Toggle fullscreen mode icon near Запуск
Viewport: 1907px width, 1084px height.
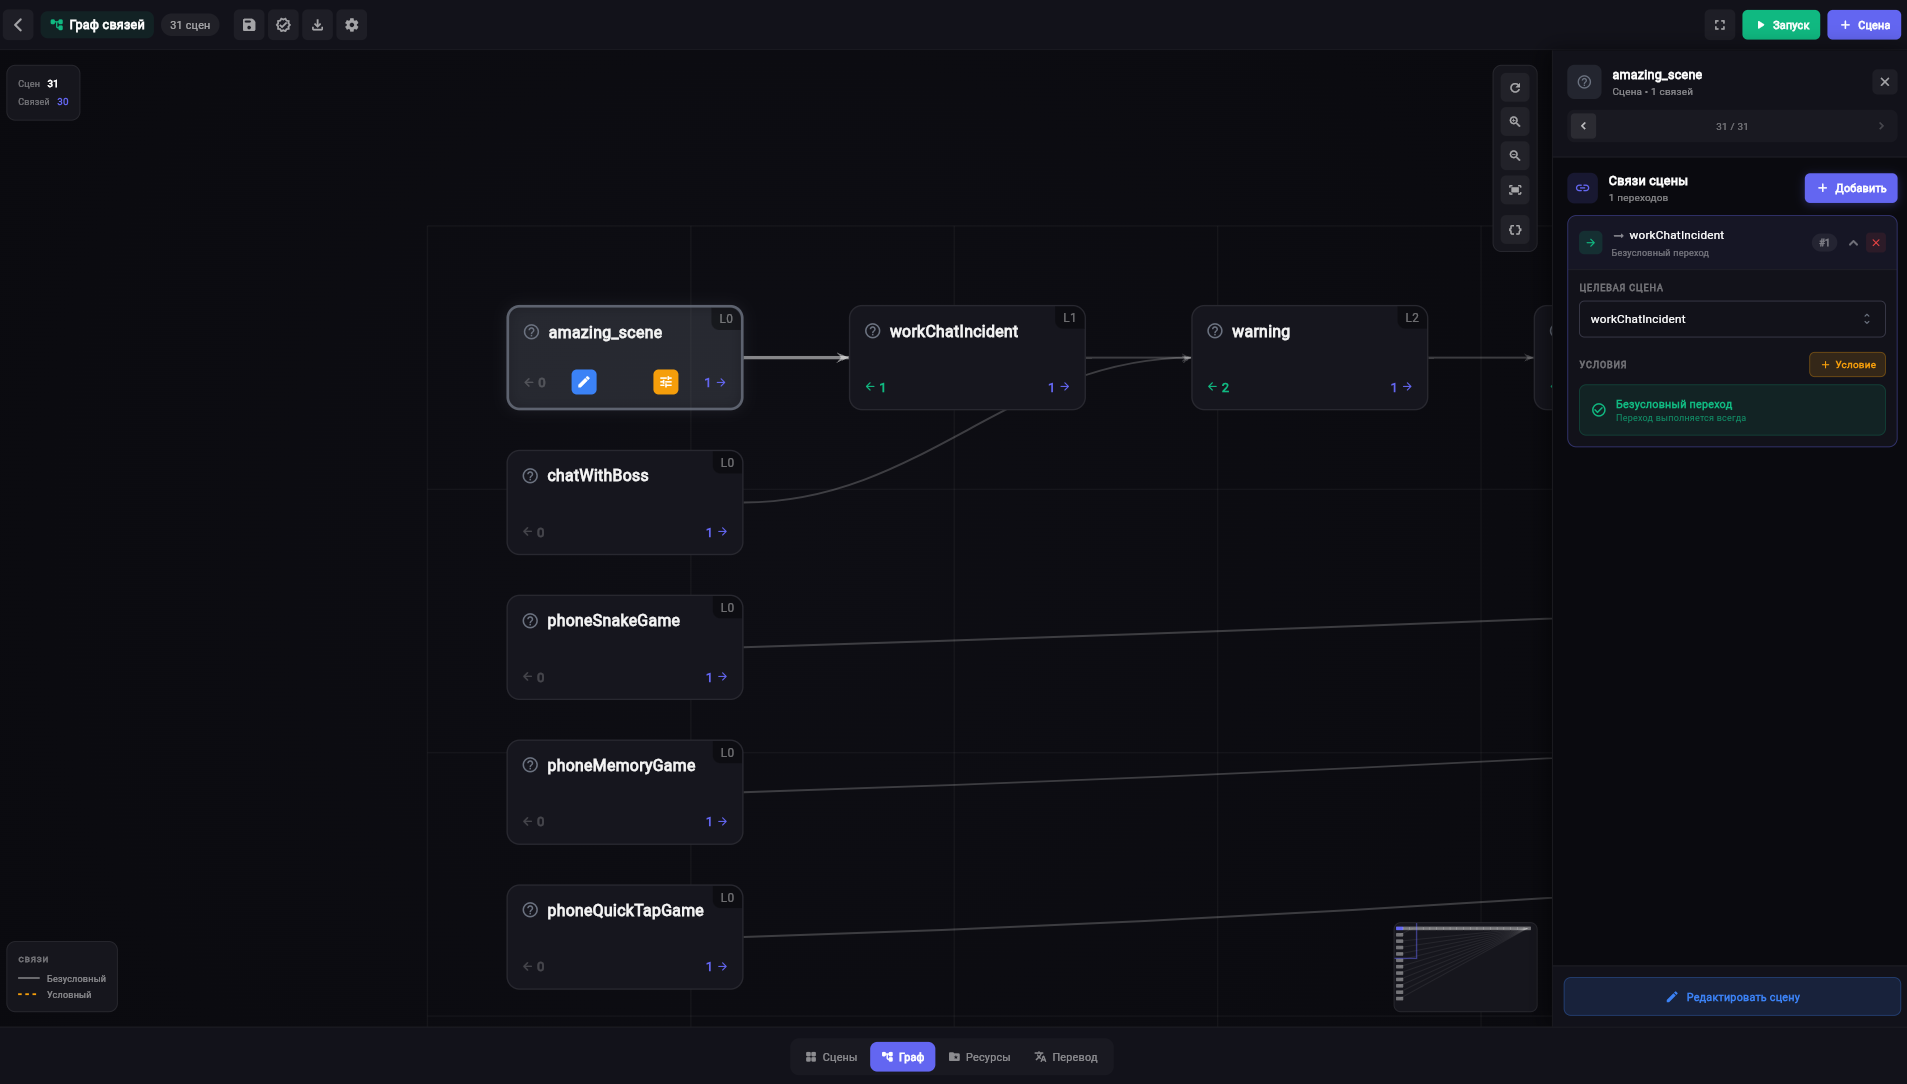pos(1720,25)
